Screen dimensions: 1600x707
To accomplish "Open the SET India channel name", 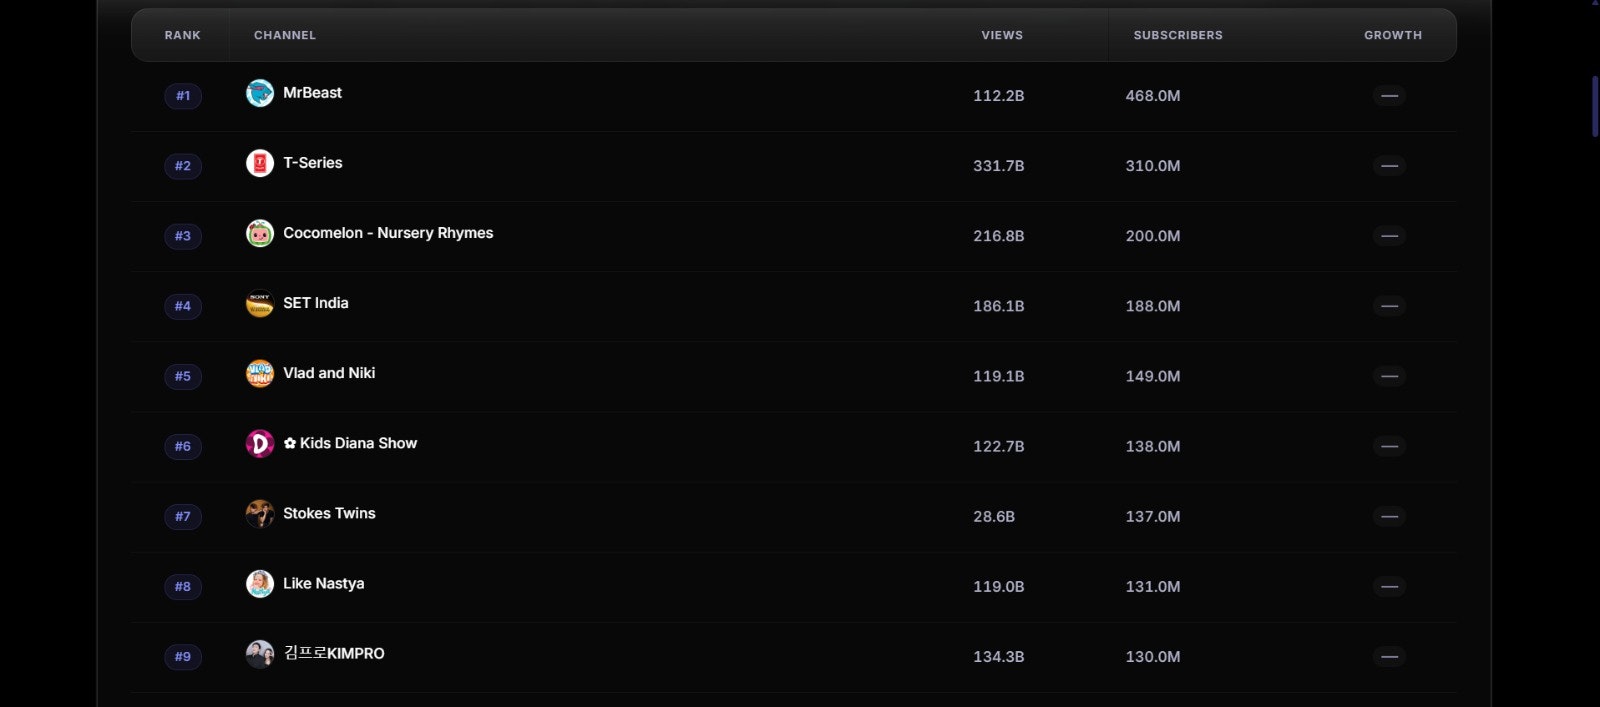I will coord(316,302).
